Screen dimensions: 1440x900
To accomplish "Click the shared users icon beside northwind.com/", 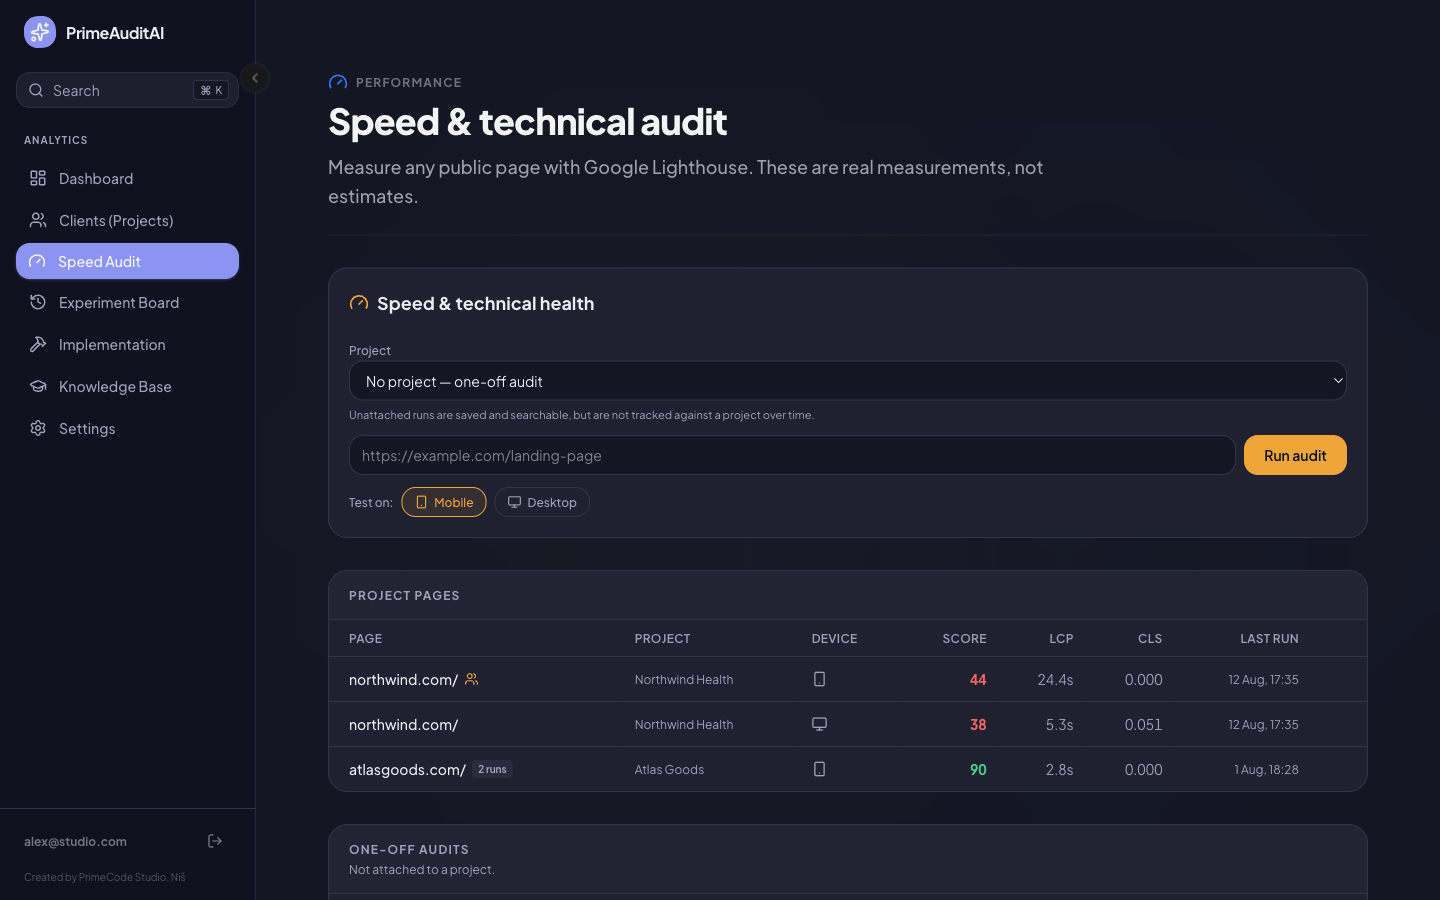I will click(472, 679).
